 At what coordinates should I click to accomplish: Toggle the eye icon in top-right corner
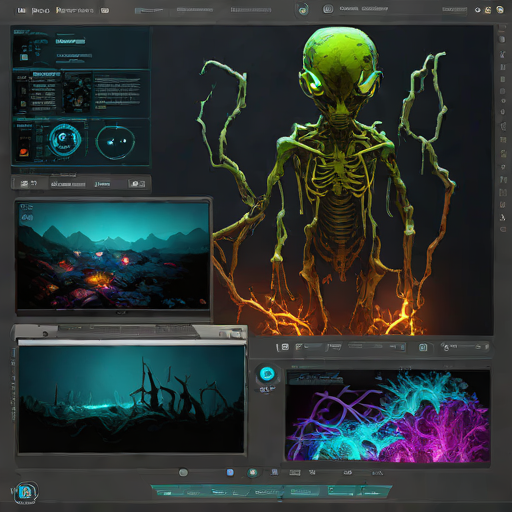[x=477, y=10]
